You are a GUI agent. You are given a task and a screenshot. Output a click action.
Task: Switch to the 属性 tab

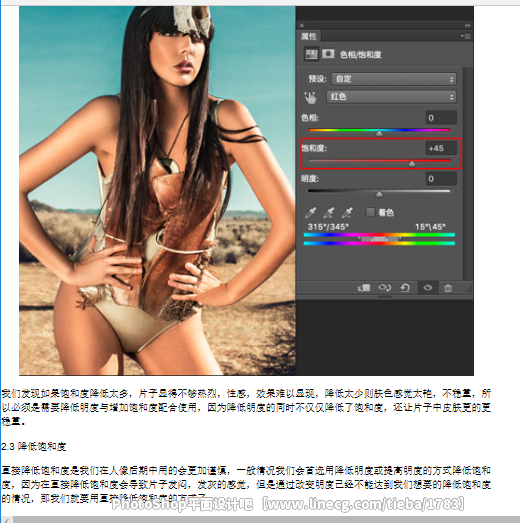pyautogui.click(x=309, y=36)
